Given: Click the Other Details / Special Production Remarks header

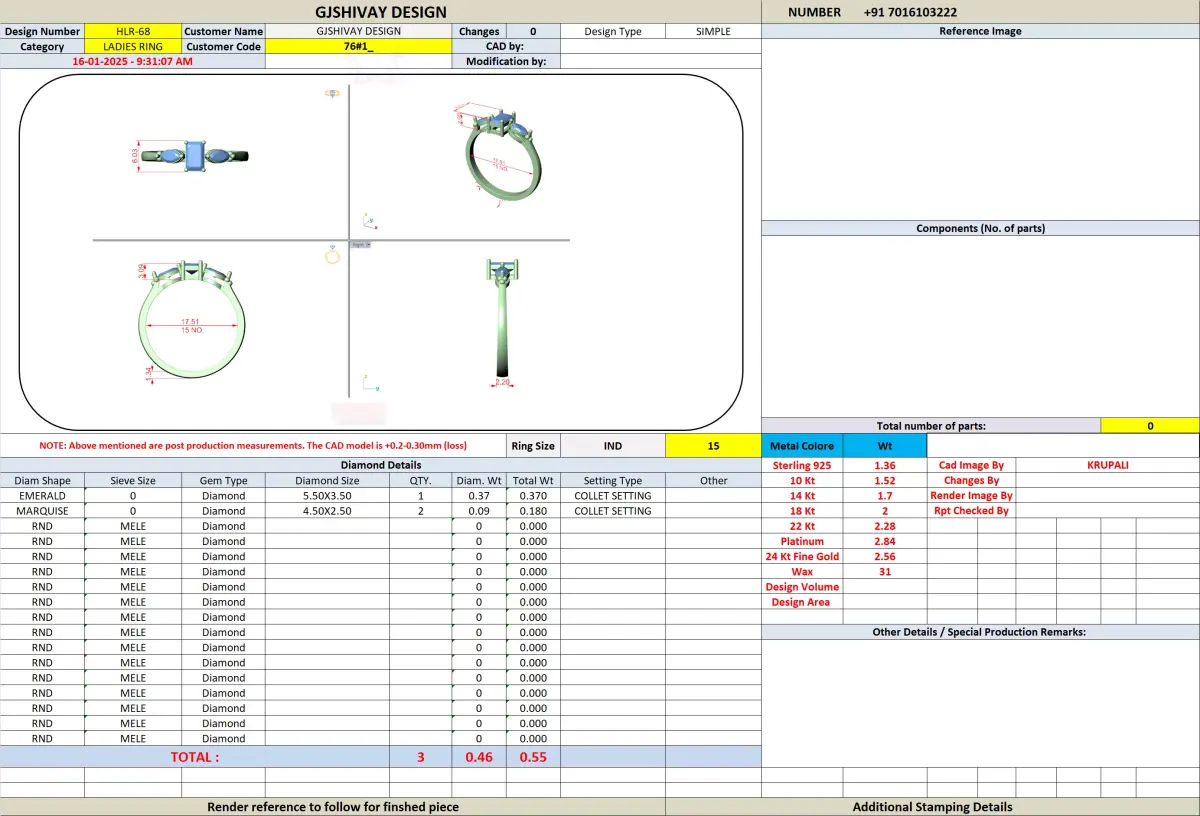Looking at the screenshot, I should 980,632.
